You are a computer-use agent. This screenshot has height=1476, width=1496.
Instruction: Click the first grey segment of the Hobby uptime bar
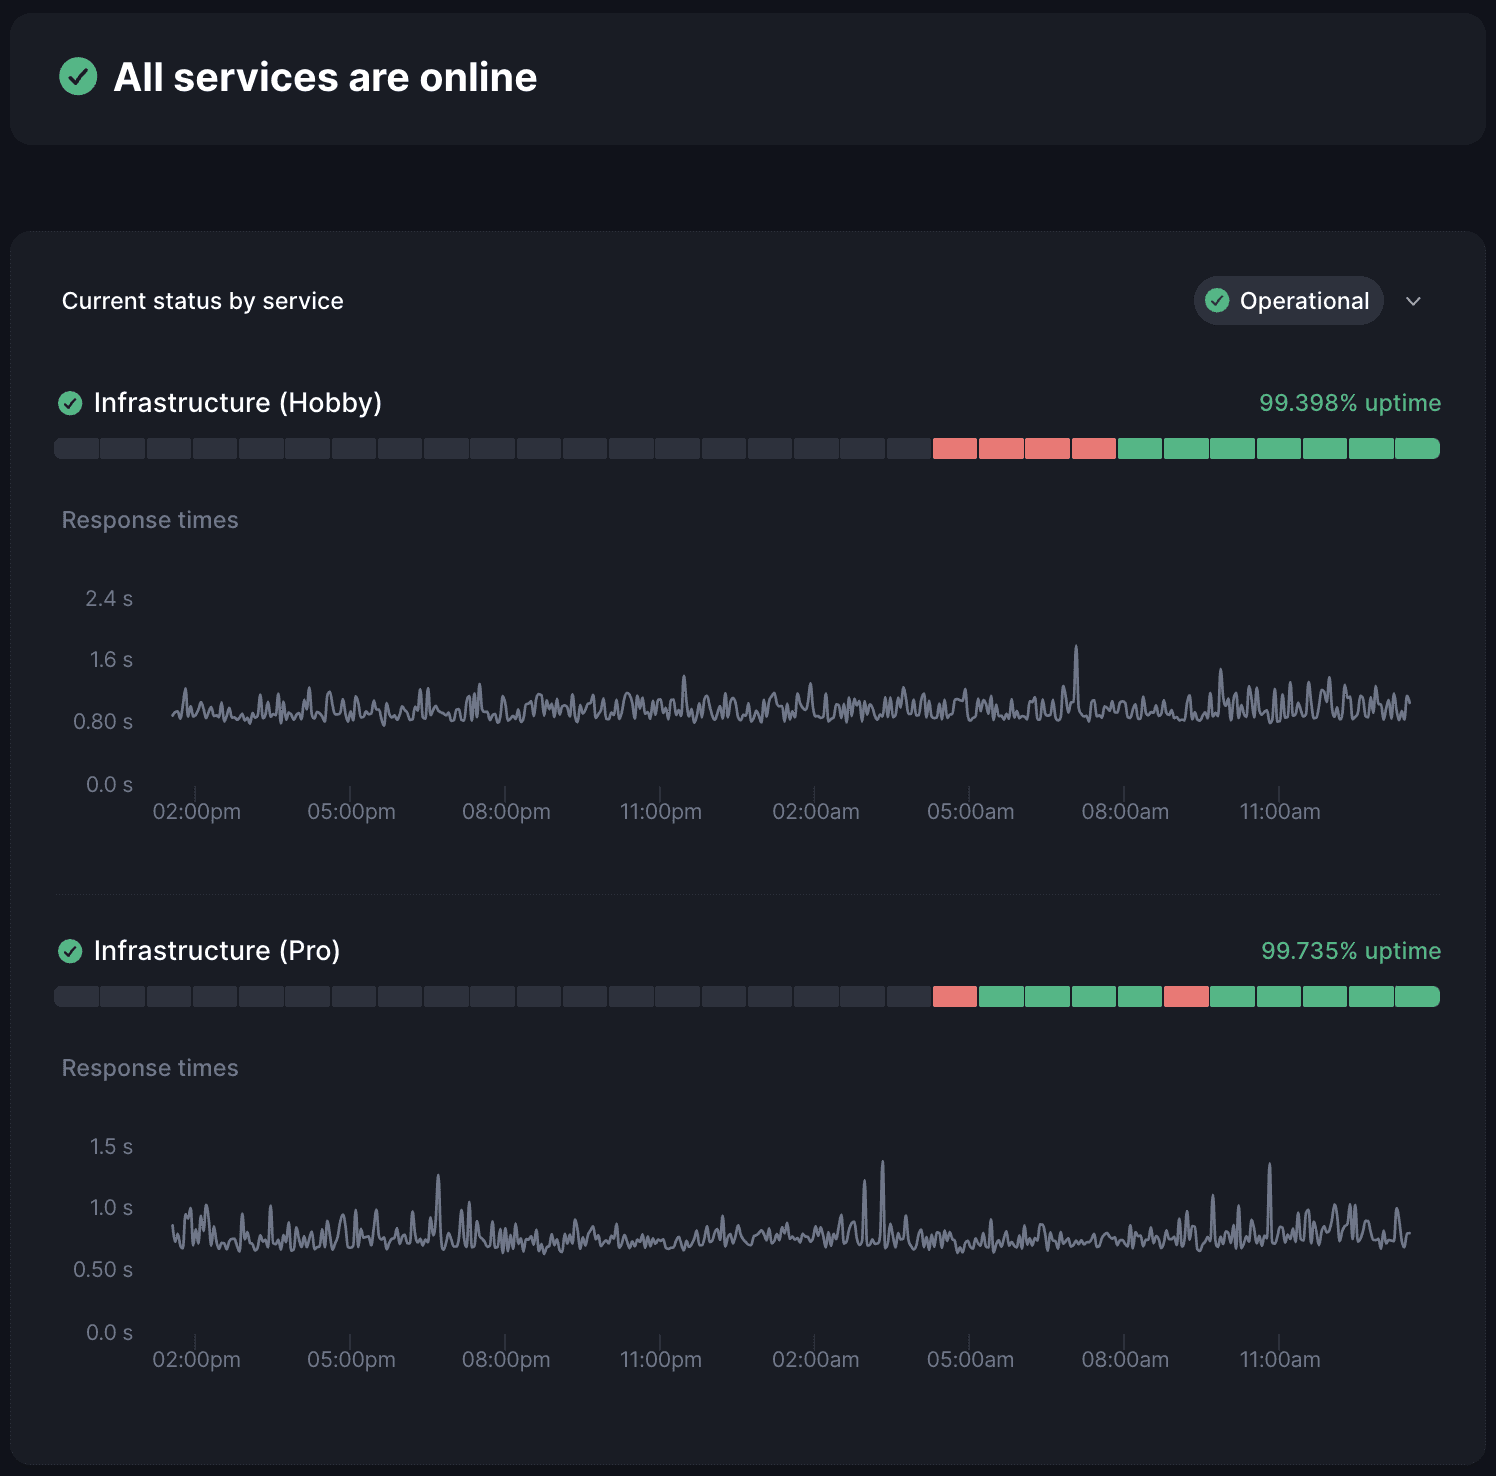(x=77, y=448)
